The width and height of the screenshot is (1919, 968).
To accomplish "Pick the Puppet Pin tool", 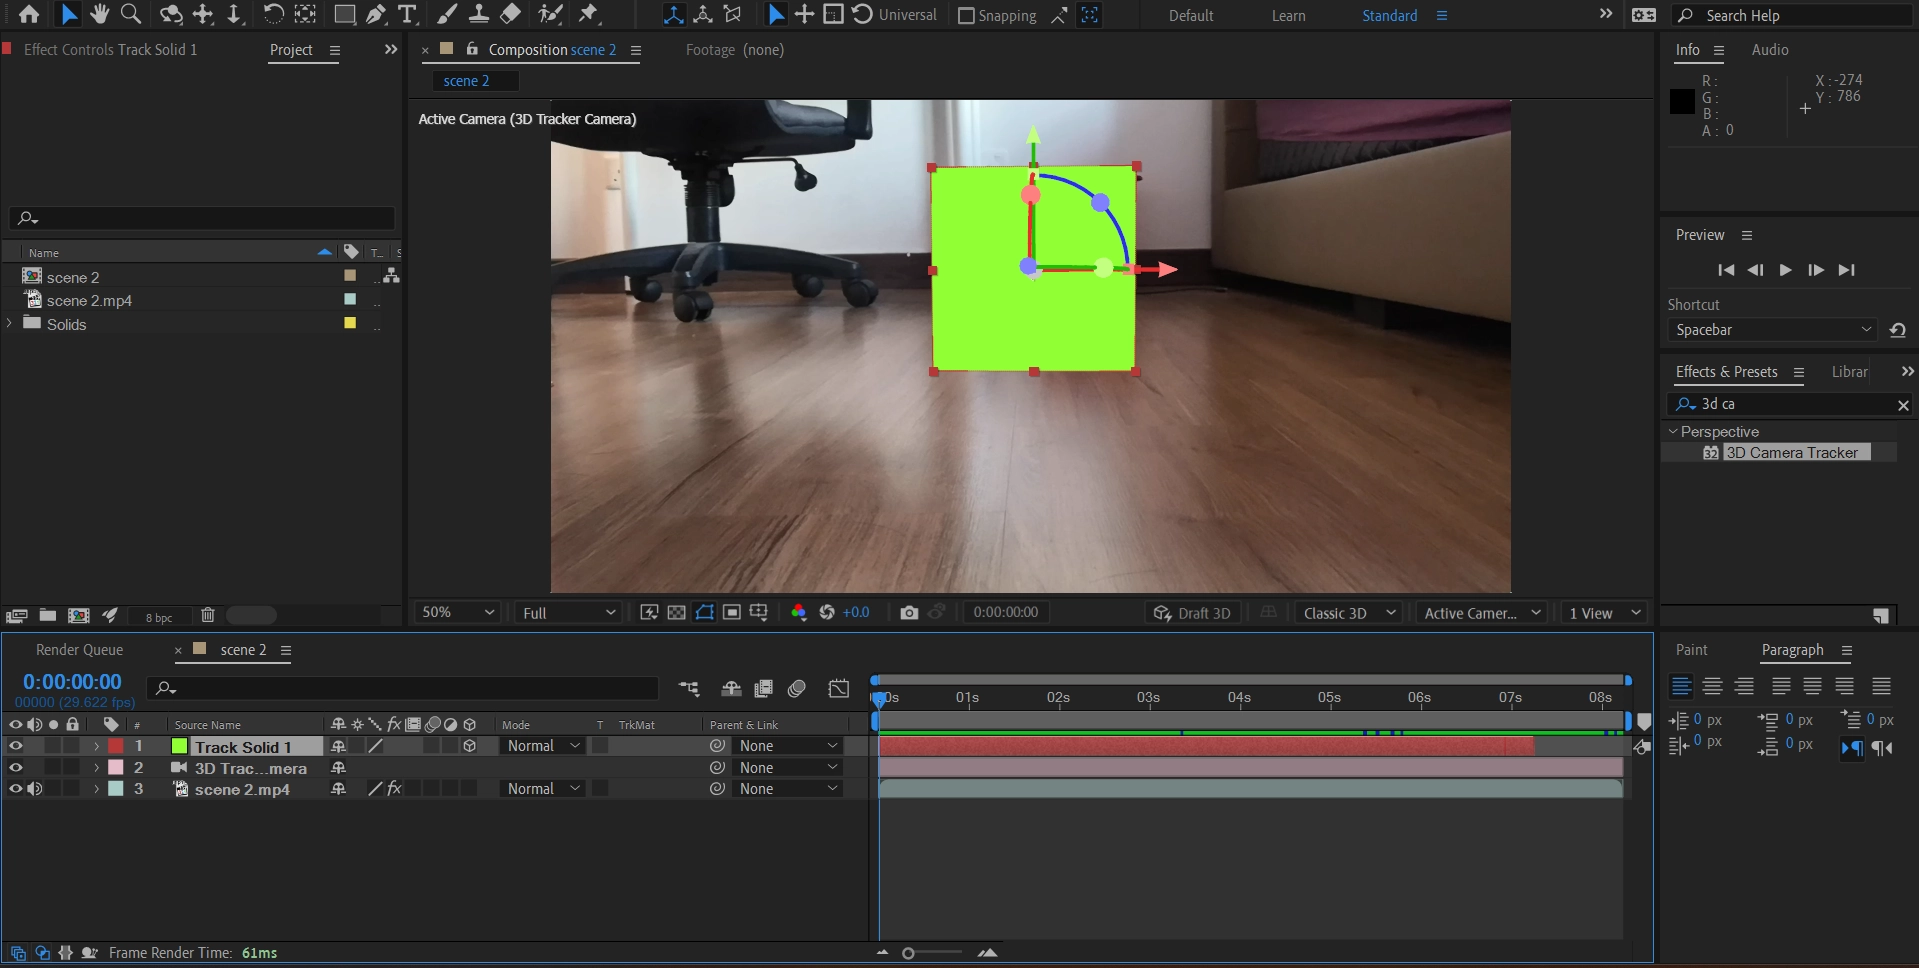I will click(589, 14).
